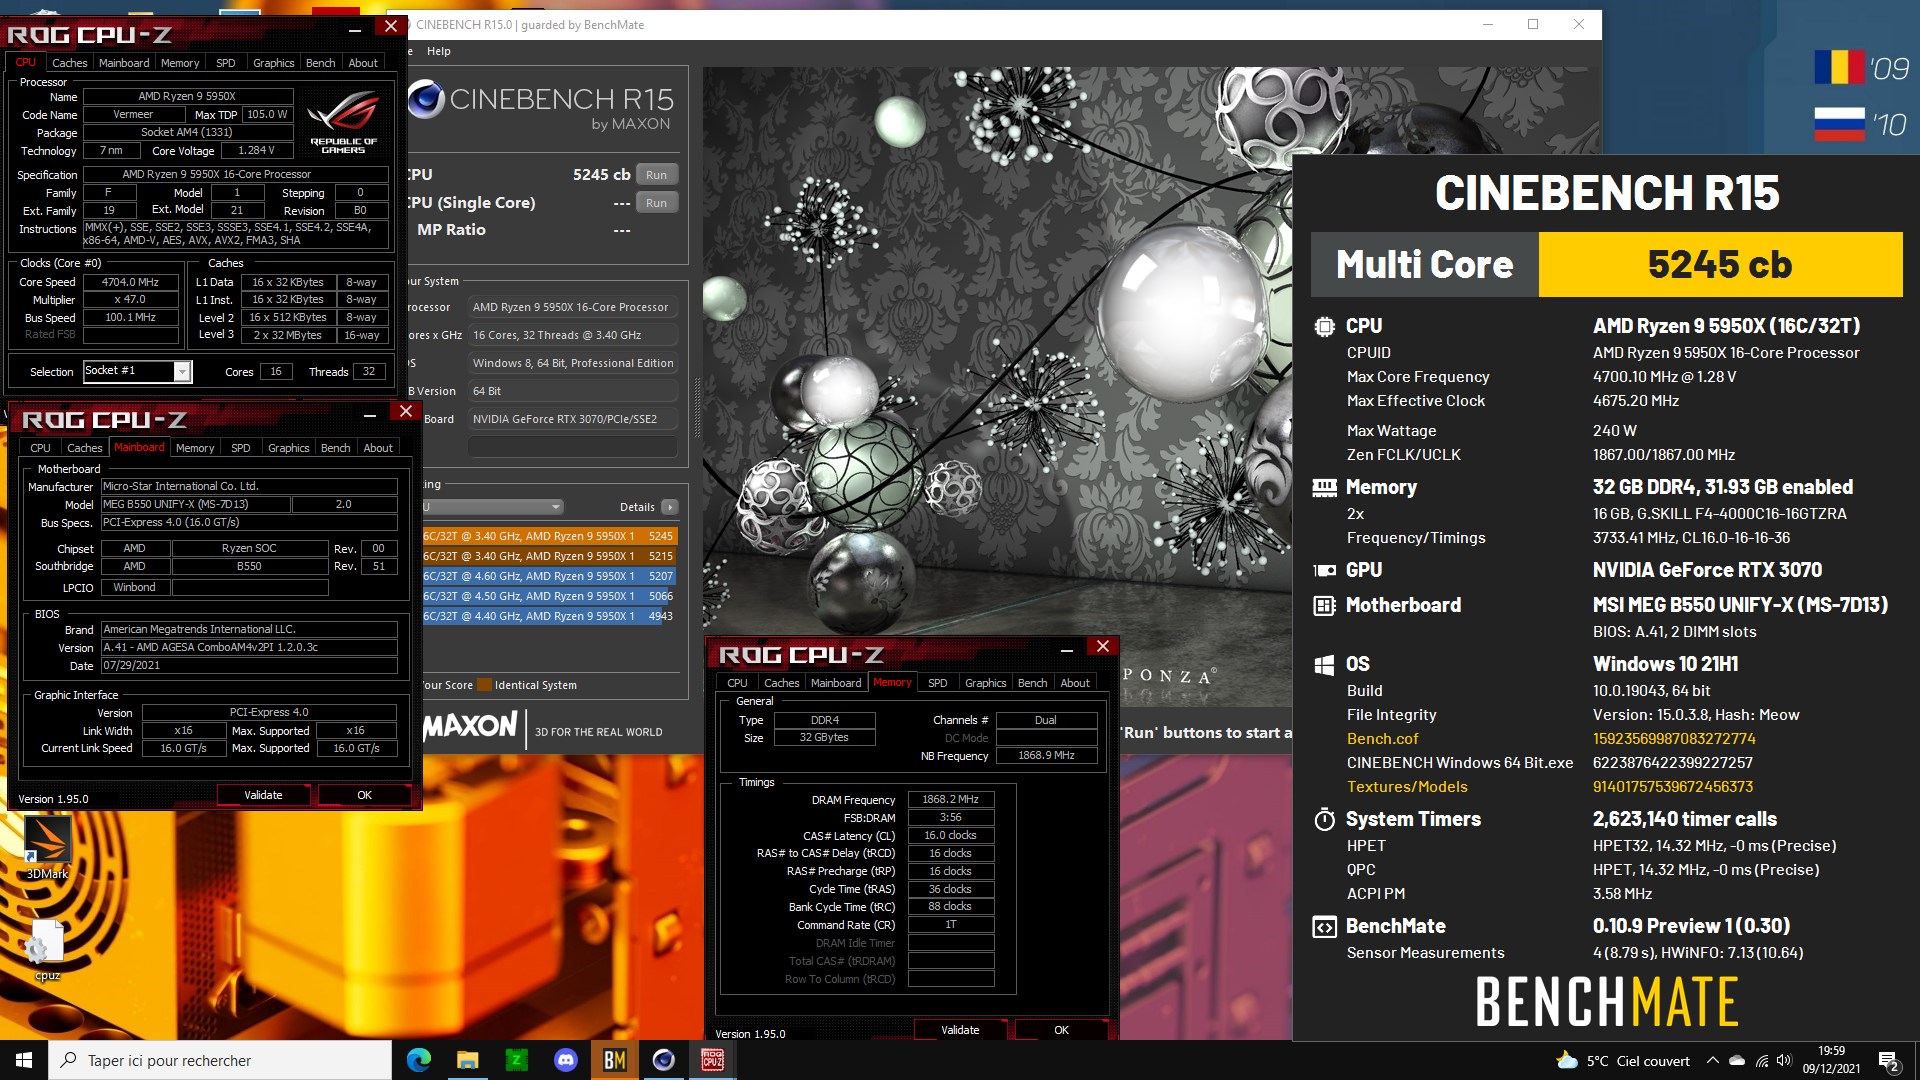The width and height of the screenshot is (1920, 1080).
Task: Run the Cinebench CPU multi-core test
Action: [656, 175]
